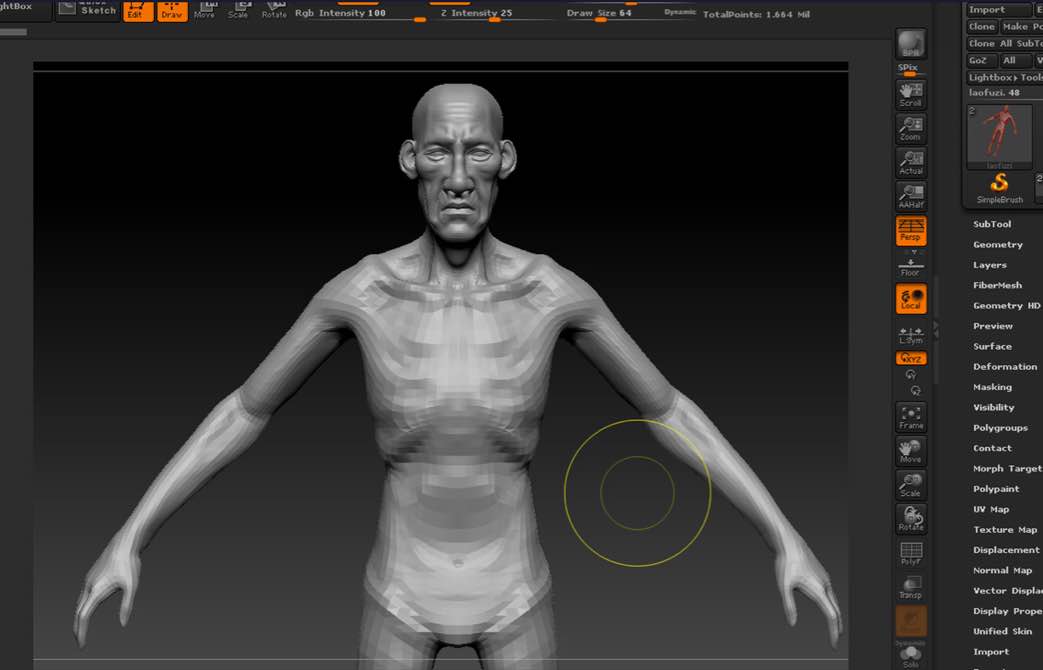Select the SimpleBrush tool icon

point(999,187)
